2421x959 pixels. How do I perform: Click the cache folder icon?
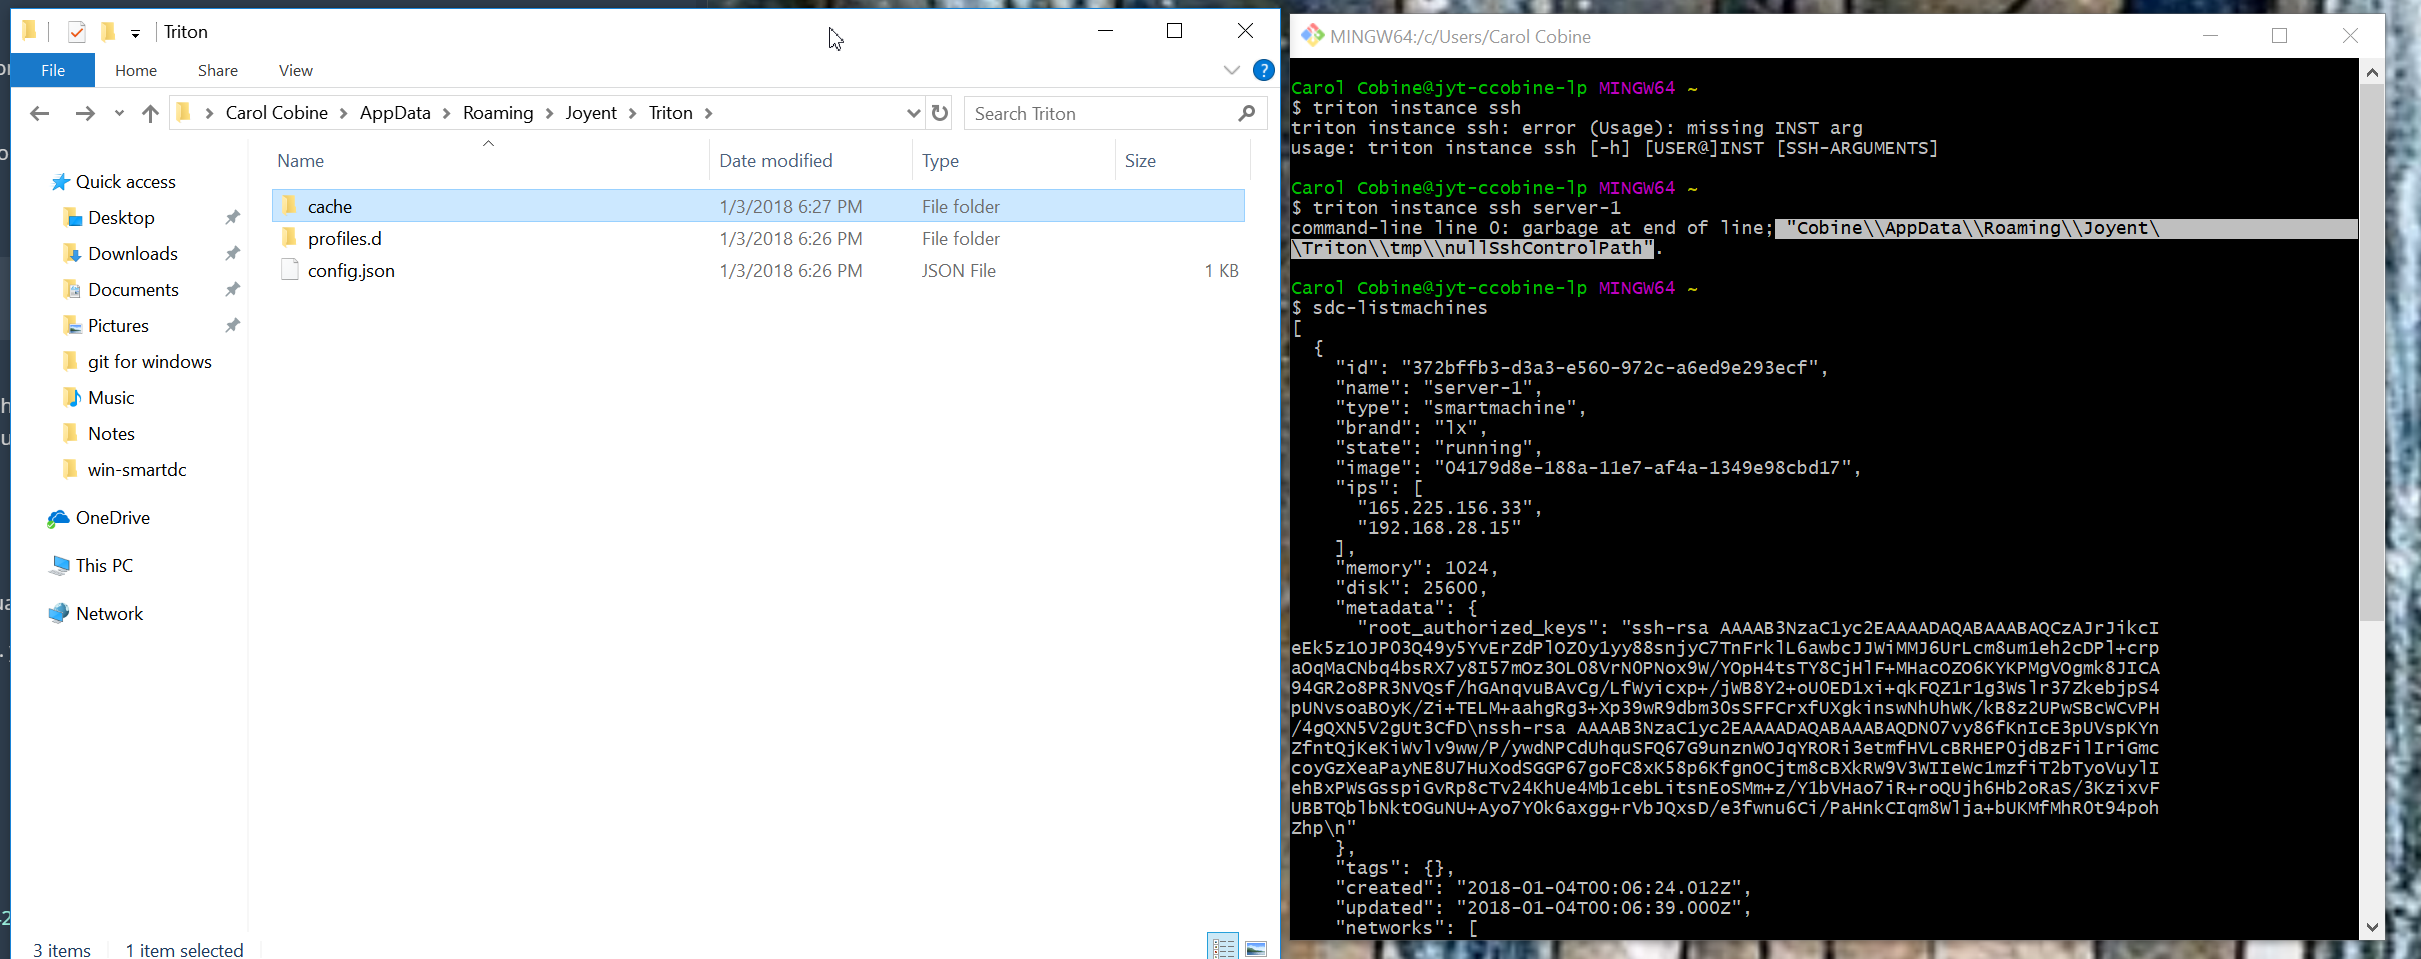[x=289, y=206]
